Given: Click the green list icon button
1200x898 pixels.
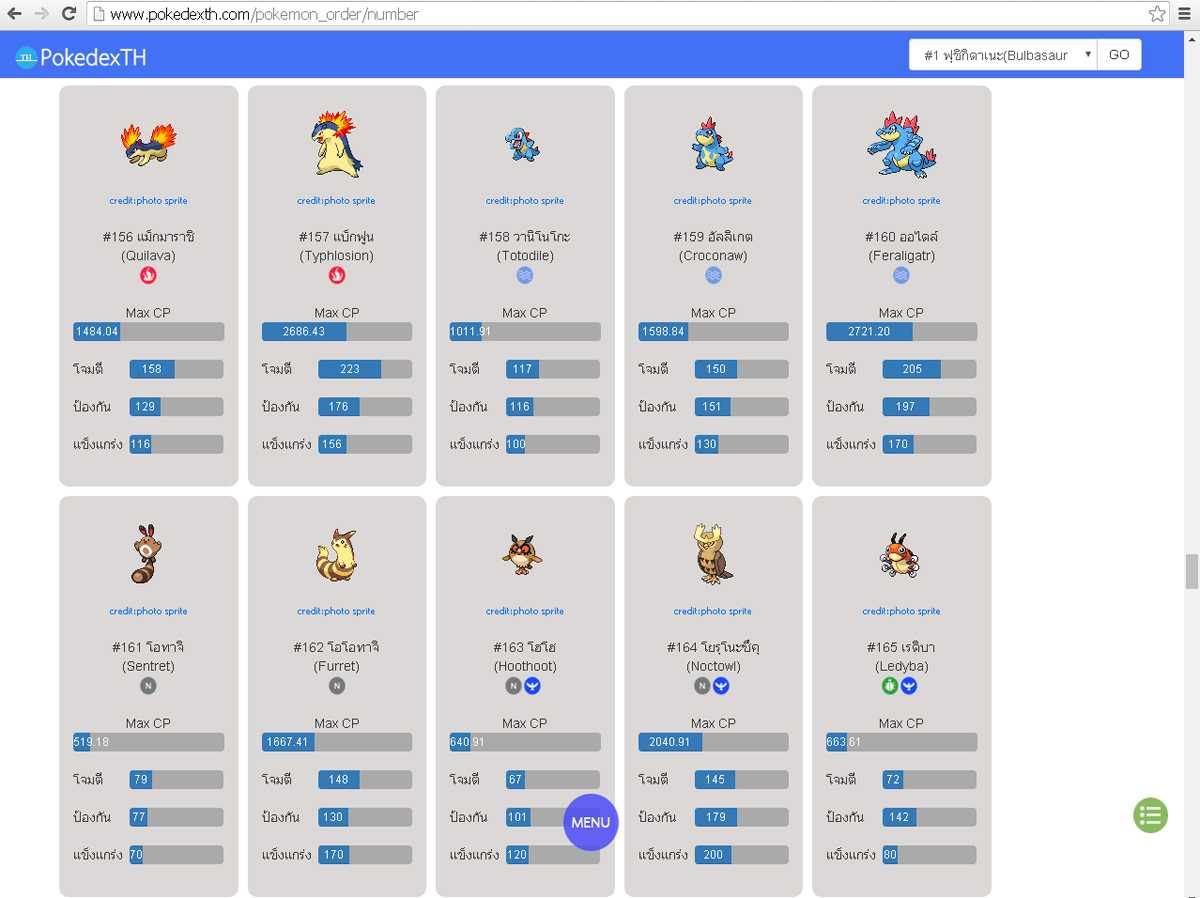Looking at the screenshot, I should click(1150, 815).
